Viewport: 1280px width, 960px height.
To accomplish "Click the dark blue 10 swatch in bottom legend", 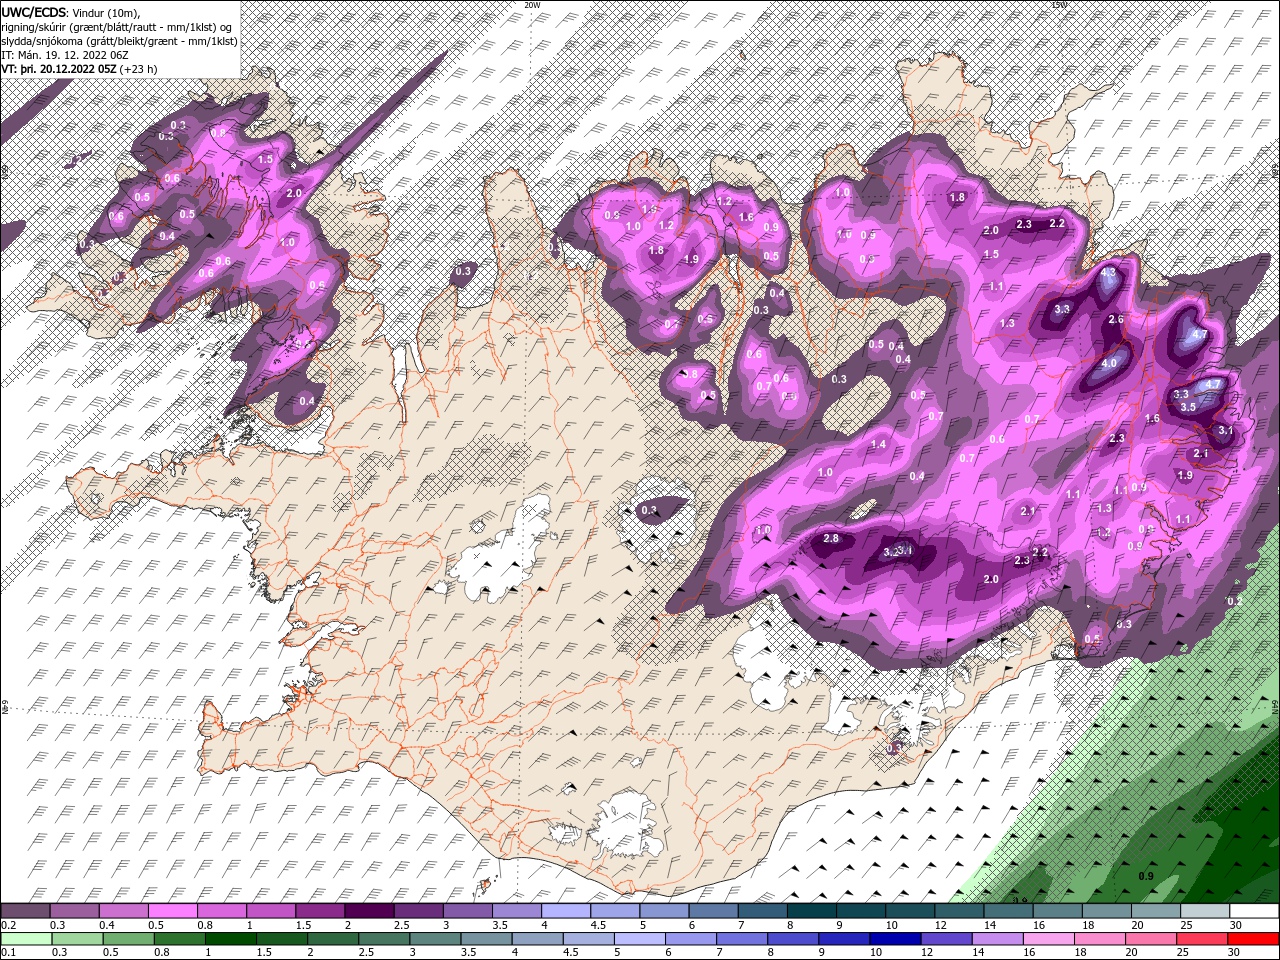I will point(893,939).
